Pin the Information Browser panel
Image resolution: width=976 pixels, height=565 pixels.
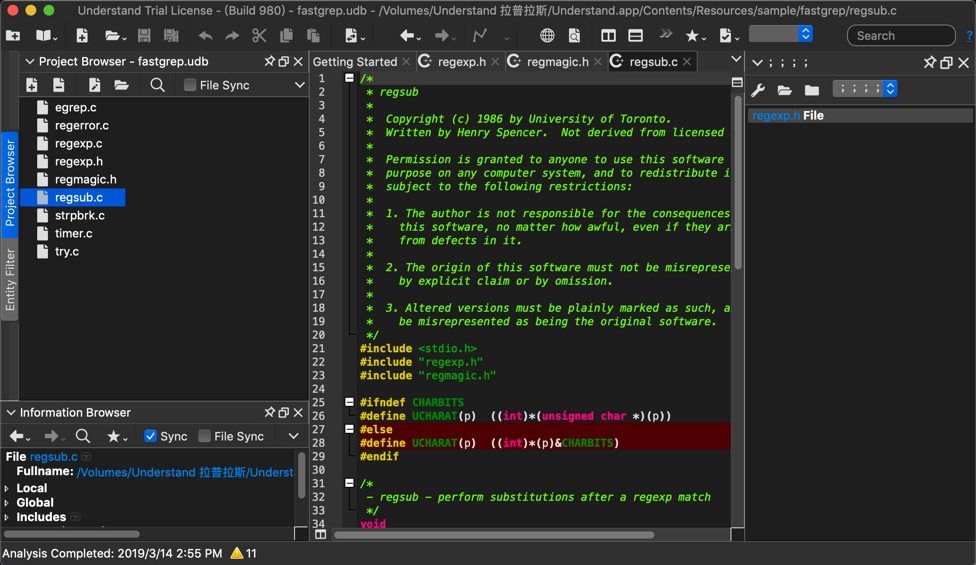269,412
